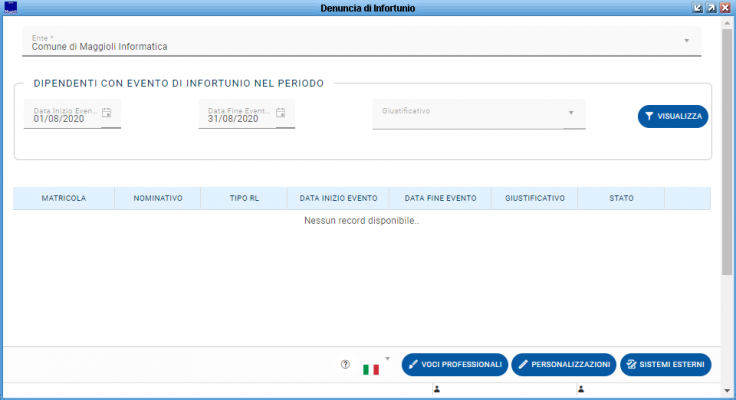This screenshot has width=736, height=400.
Task: Open calendar picker for Data Inizio Evento
Action: point(107,113)
